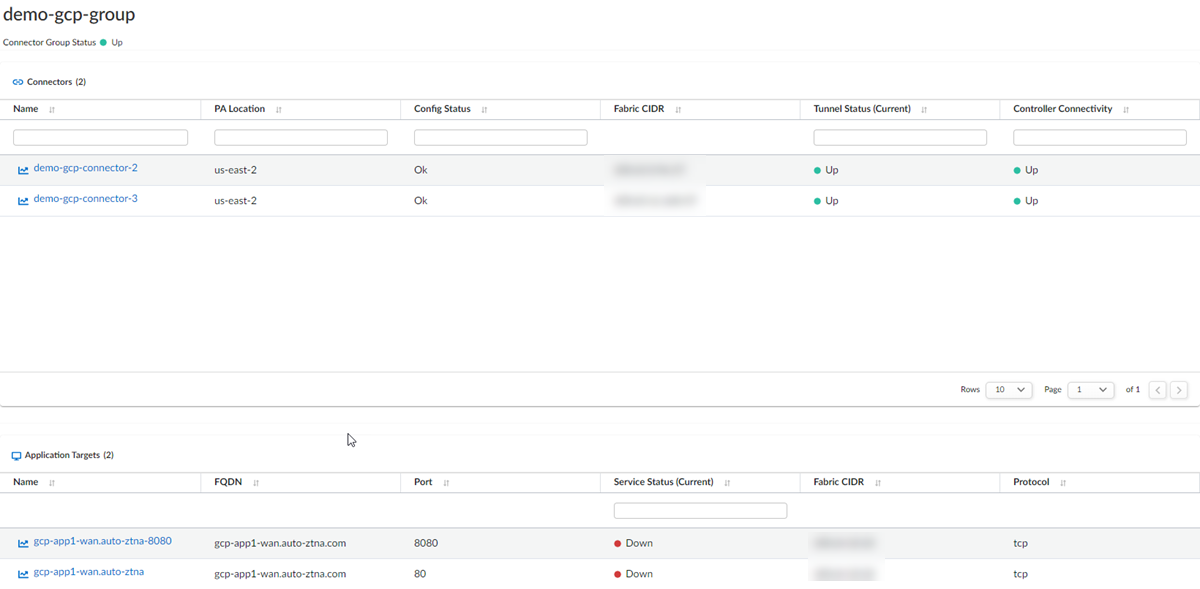Sort connectors by Name column sort icon

(51, 110)
